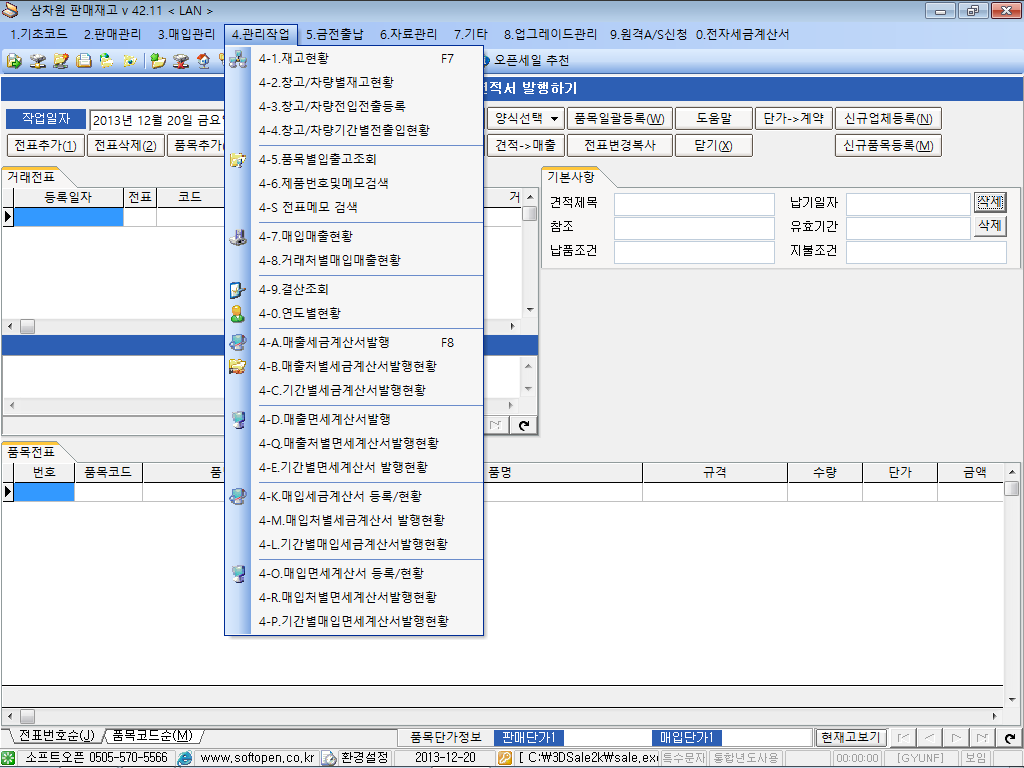Image resolution: width=1024 pixels, height=768 pixels.
Task: Click the up arrow of 품목전표 vertical scrollbar
Action: (x=1012, y=489)
